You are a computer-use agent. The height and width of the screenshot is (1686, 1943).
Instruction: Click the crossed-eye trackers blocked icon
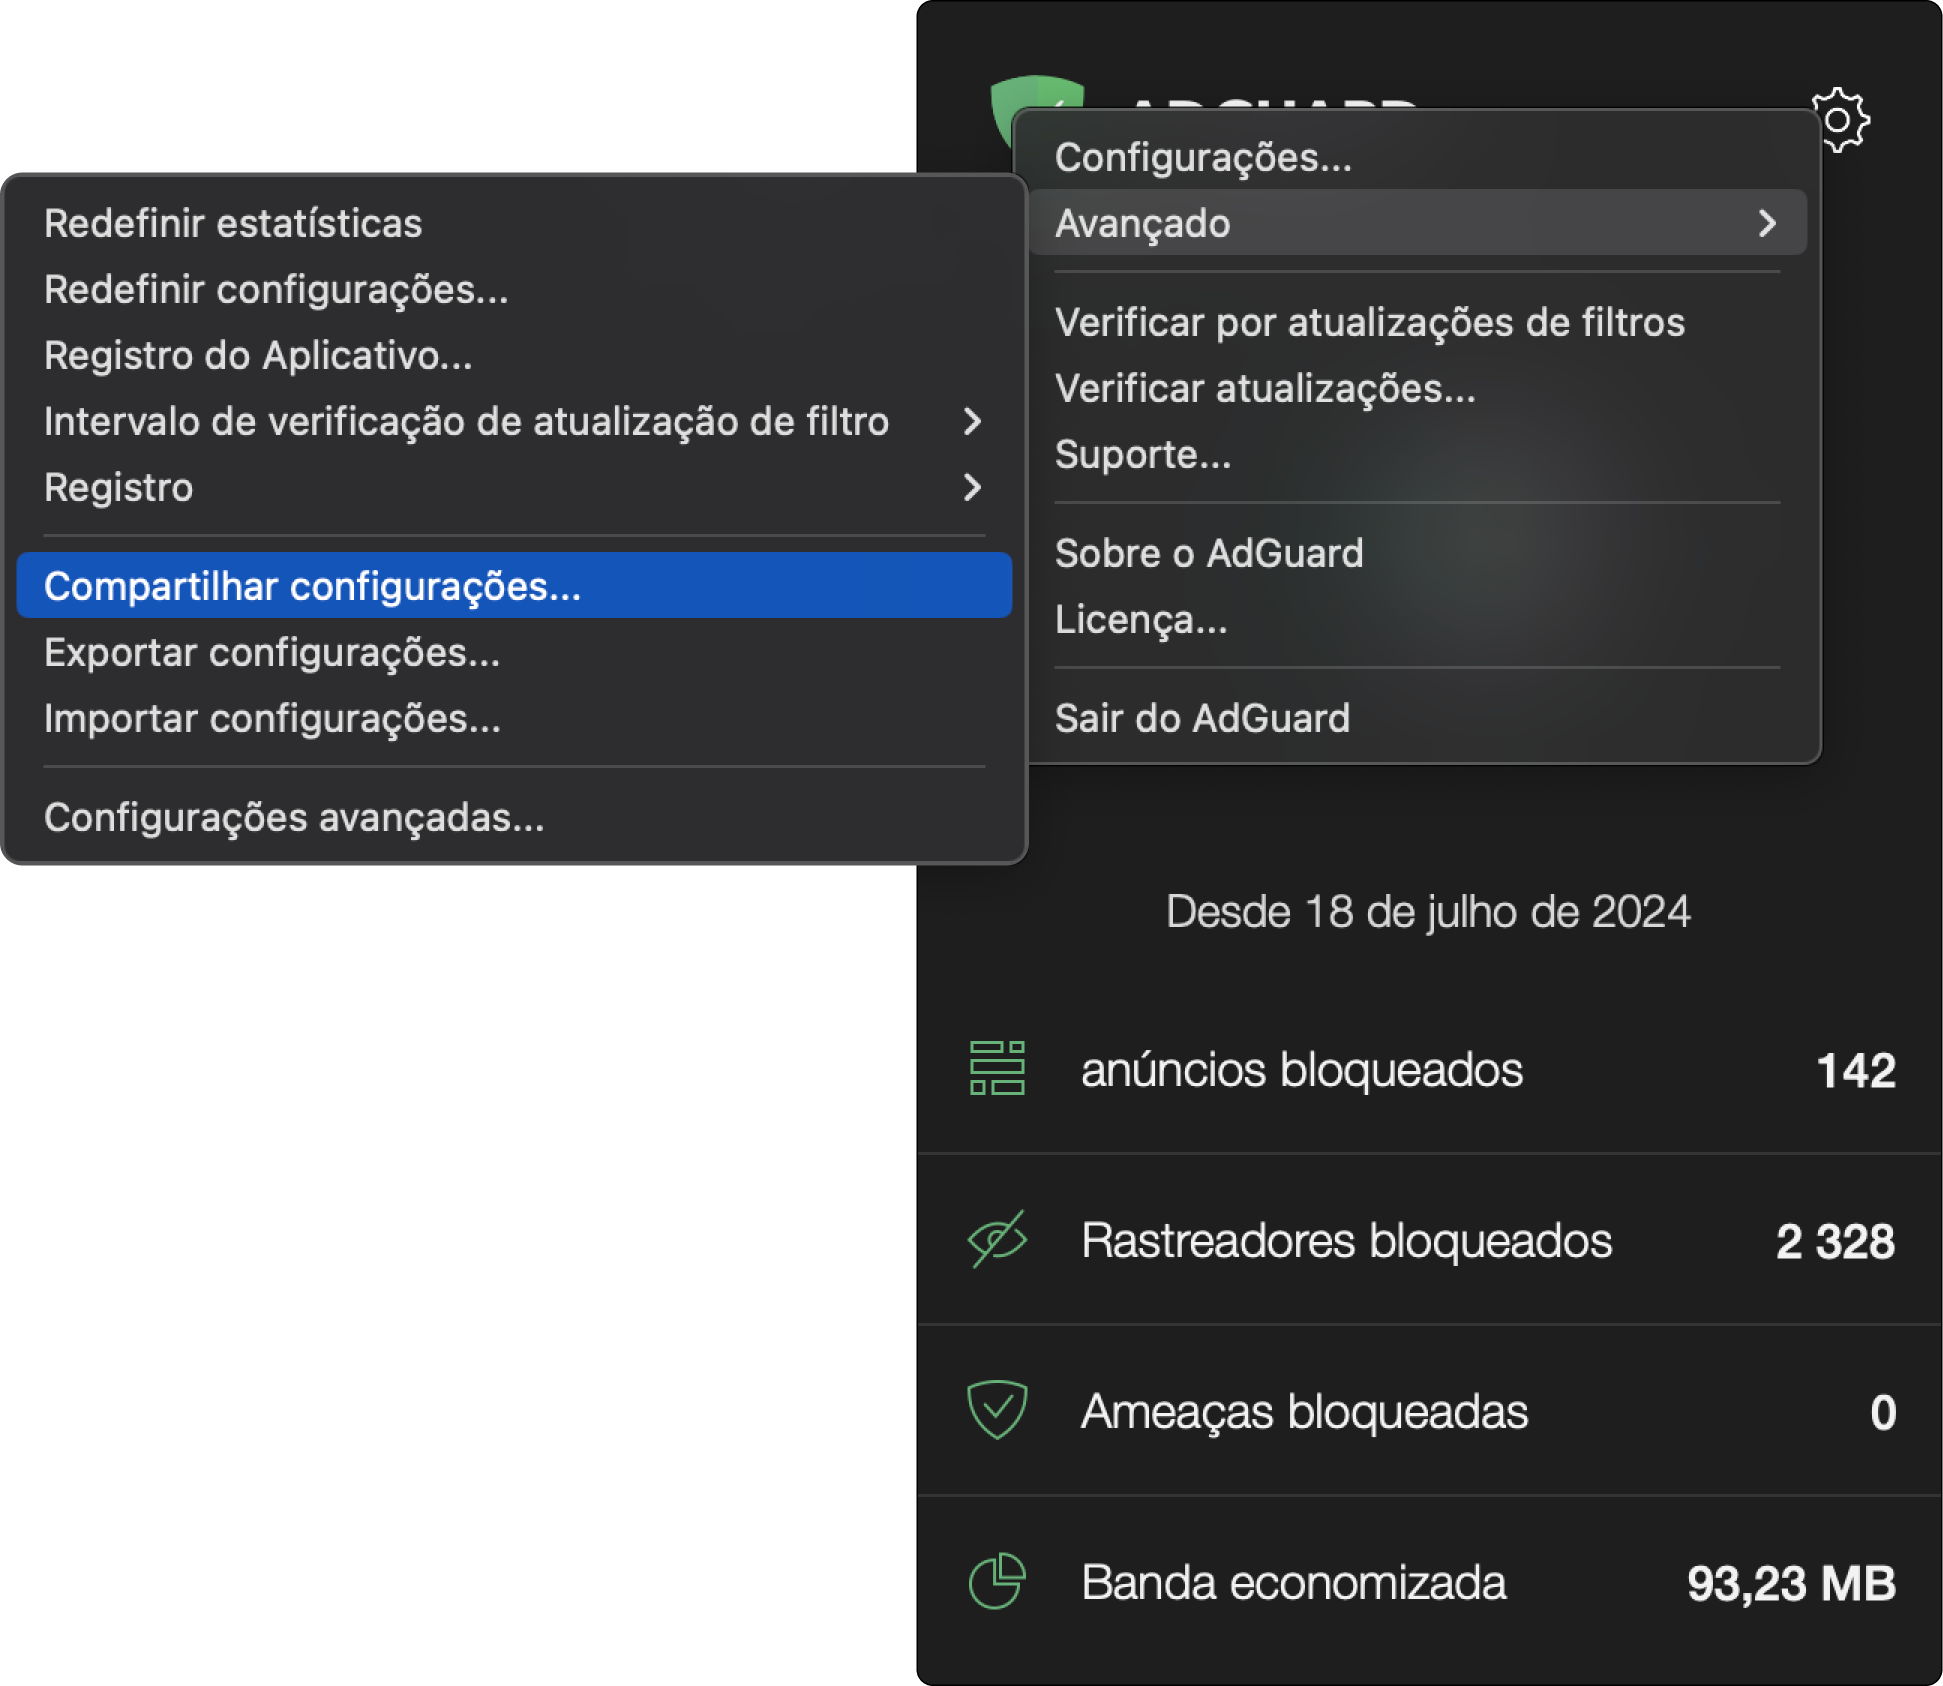(x=997, y=1239)
